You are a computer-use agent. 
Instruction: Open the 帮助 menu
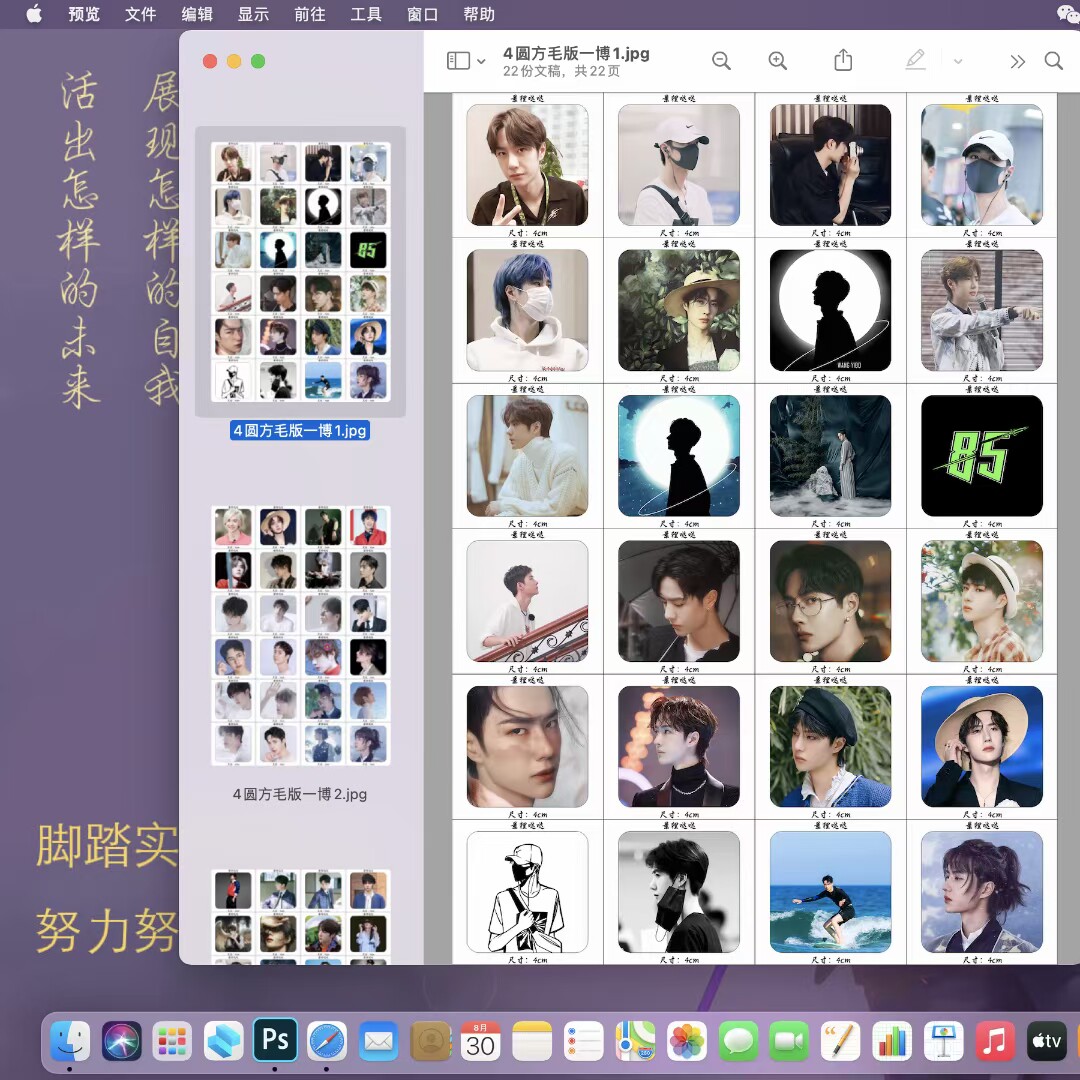tap(479, 14)
